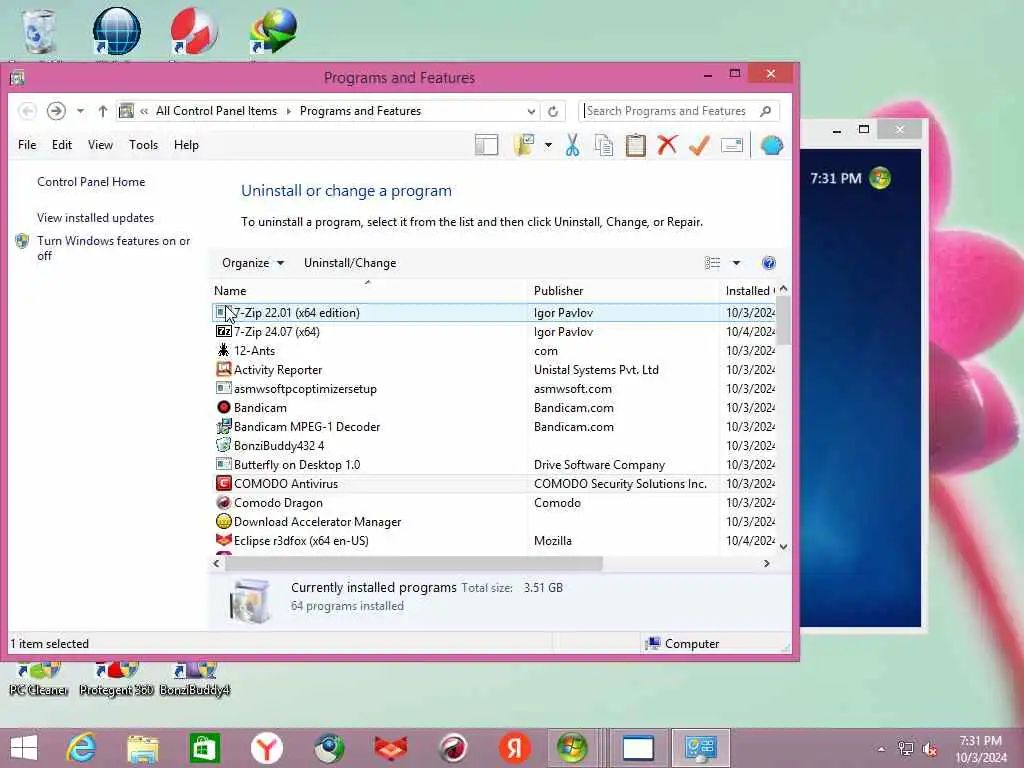Click the Uninstall/Change button

pos(350,263)
